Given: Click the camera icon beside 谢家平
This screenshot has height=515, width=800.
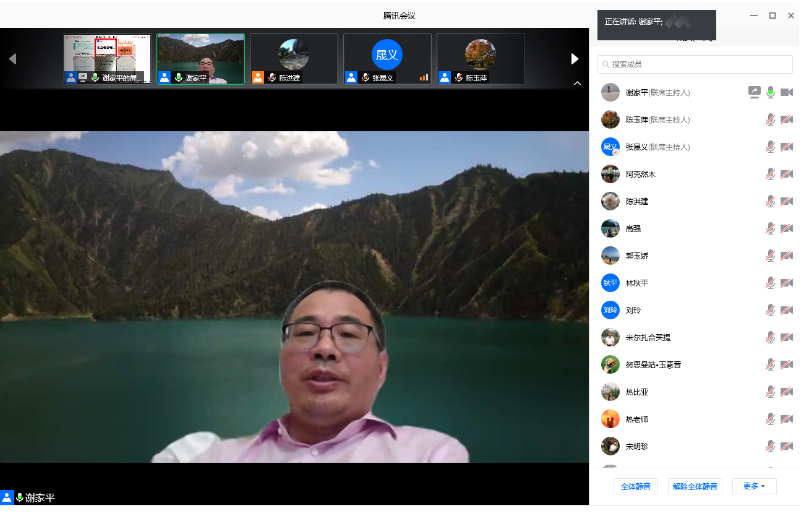Looking at the screenshot, I should pos(787,92).
